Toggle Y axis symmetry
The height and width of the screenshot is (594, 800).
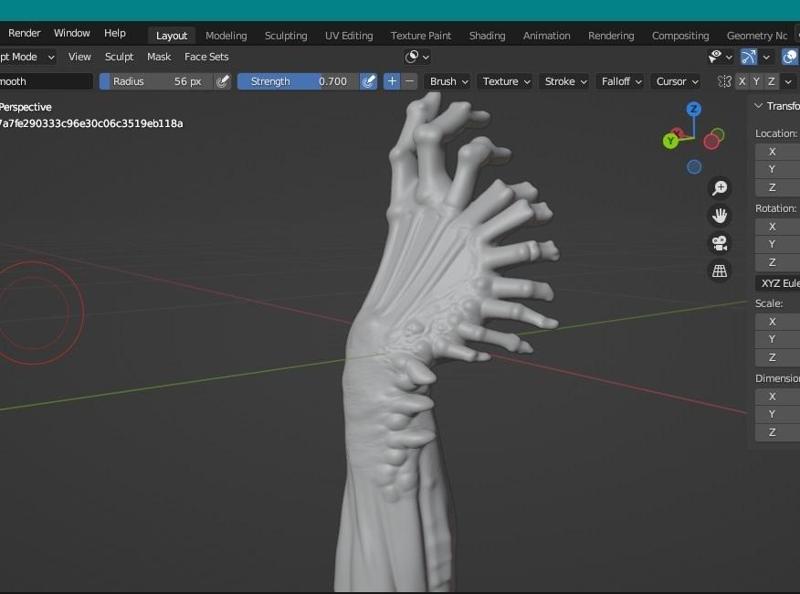point(756,81)
